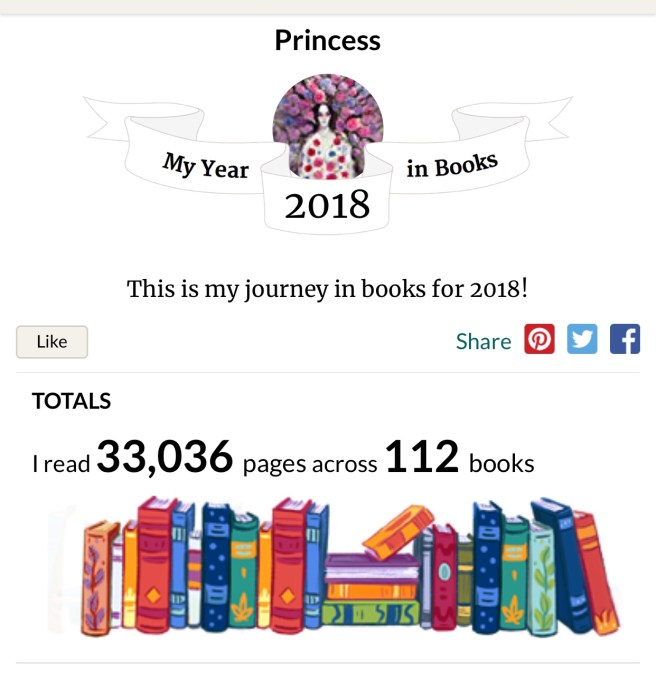
Task: Click the "in Books" ribbon text
Action: click(451, 165)
